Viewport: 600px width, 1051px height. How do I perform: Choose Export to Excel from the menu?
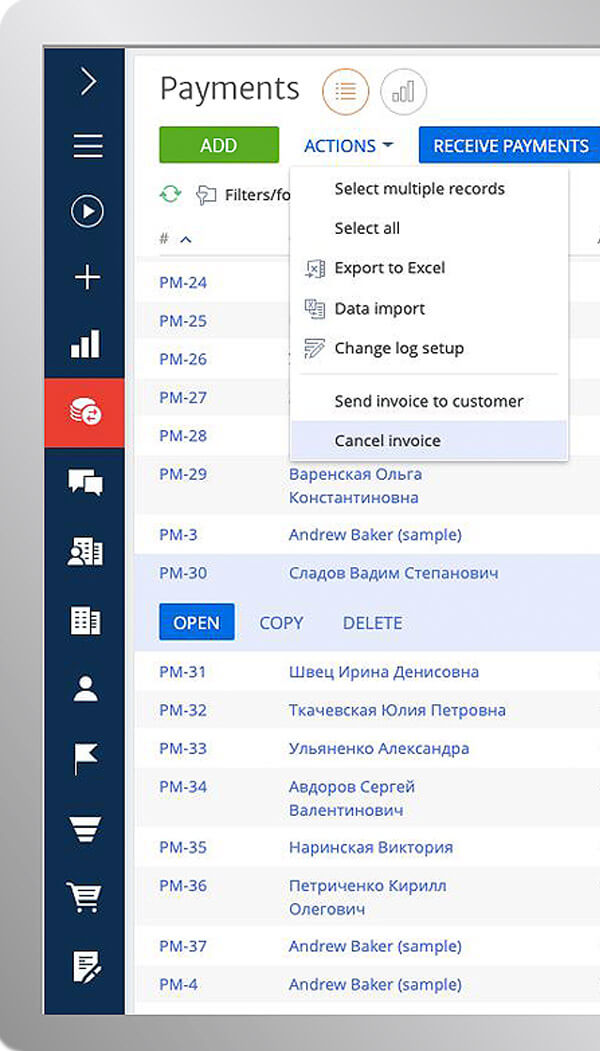pos(389,268)
